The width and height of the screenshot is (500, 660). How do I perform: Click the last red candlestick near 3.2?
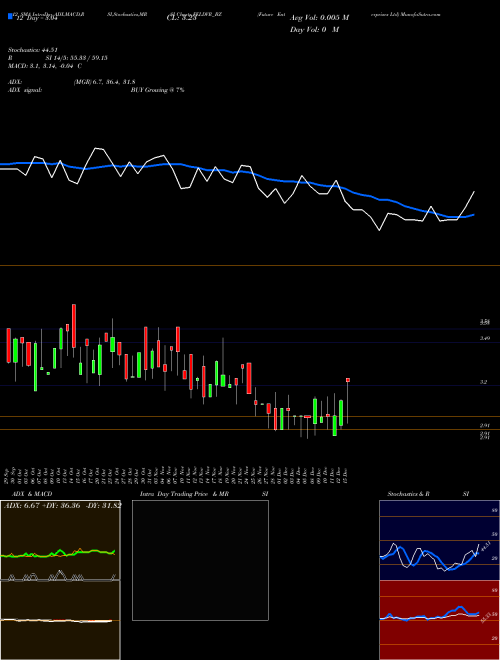348,380
